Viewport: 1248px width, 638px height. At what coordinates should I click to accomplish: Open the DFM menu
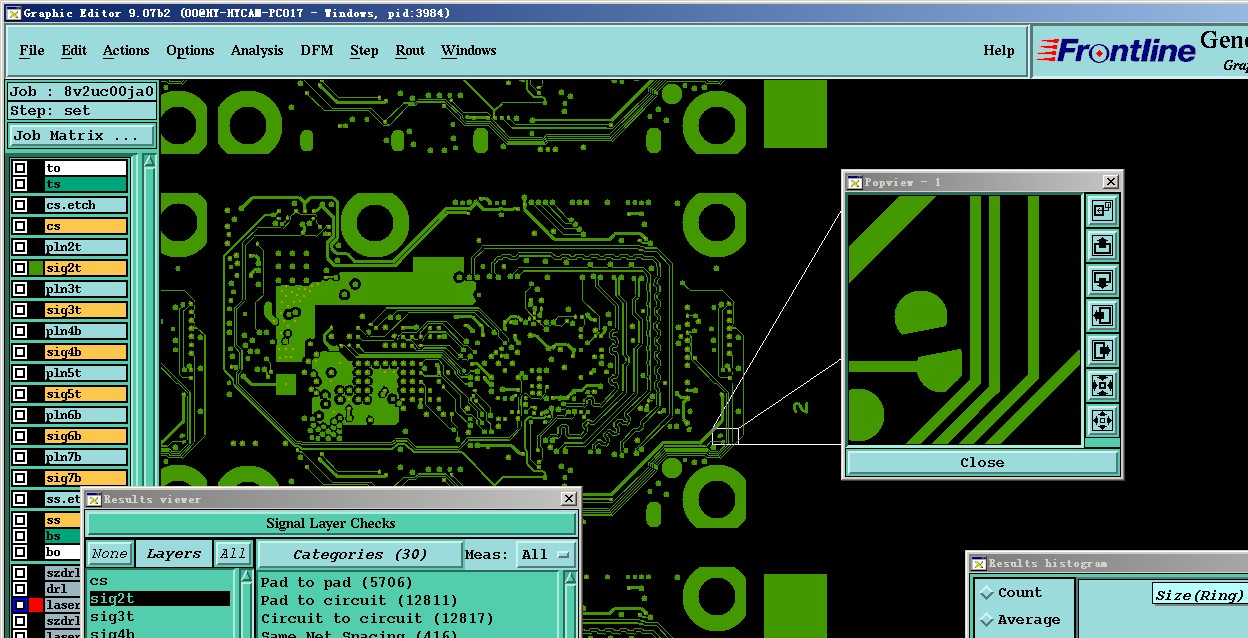tap(317, 50)
